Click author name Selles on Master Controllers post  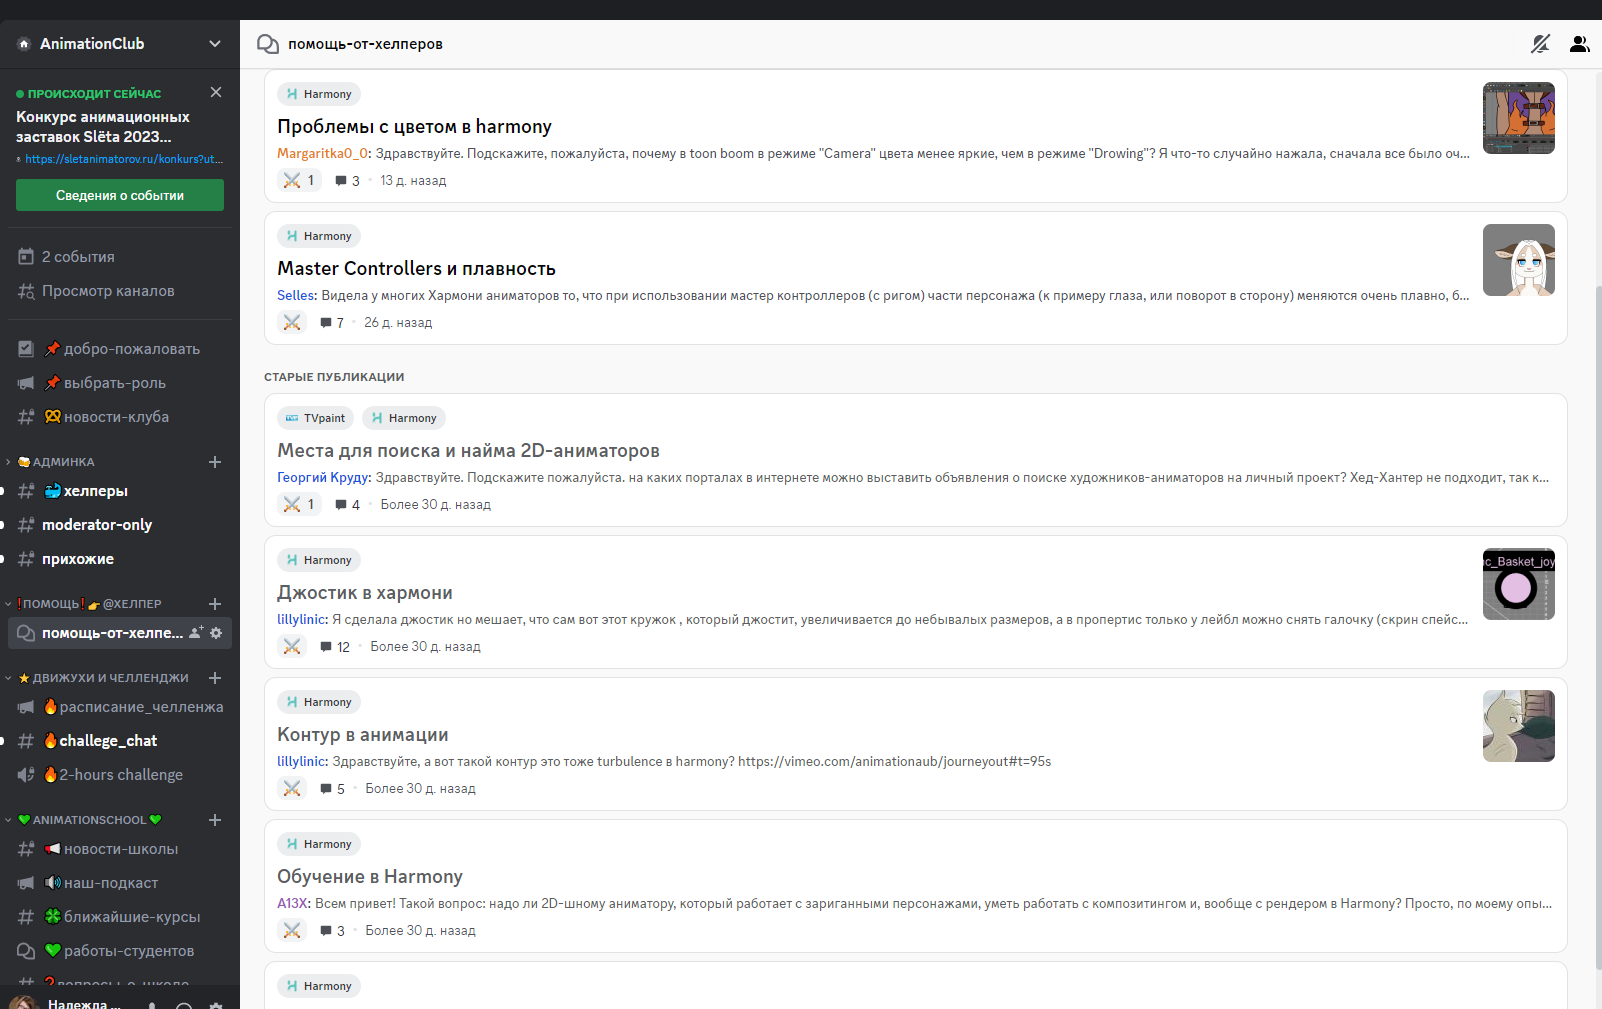click(296, 296)
